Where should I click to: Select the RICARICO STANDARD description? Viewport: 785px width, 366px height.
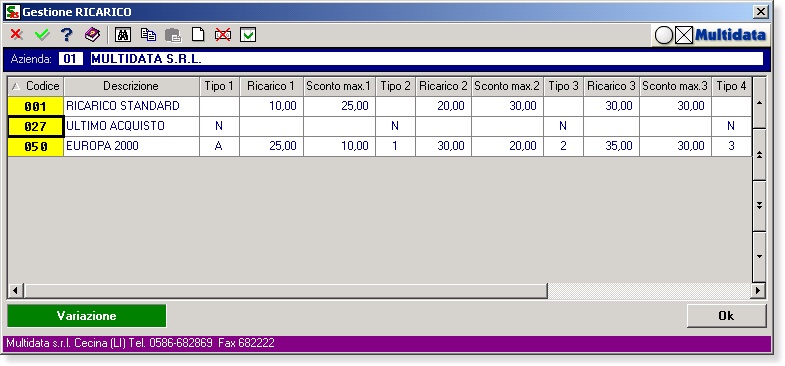pyautogui.click(x=132, y=106)
